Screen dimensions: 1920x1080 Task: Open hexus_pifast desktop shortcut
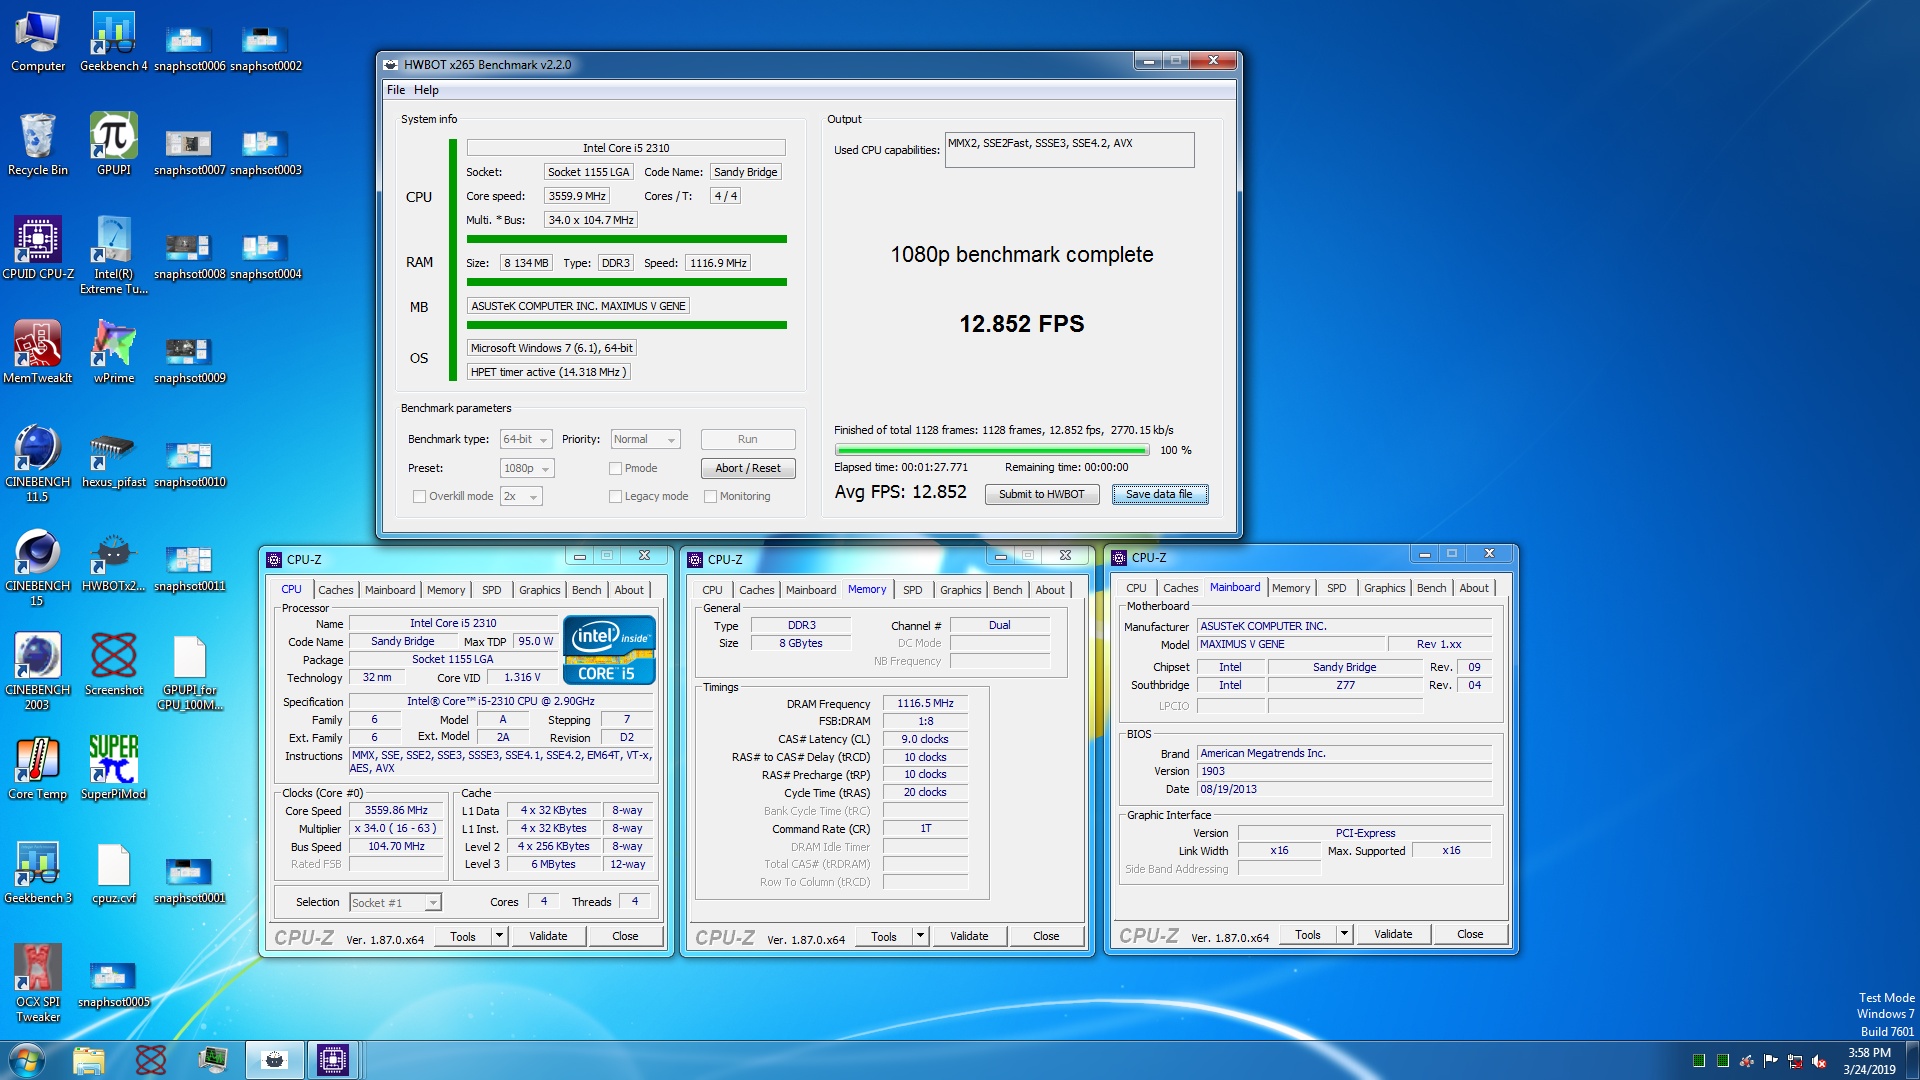[x=114, y=457]
